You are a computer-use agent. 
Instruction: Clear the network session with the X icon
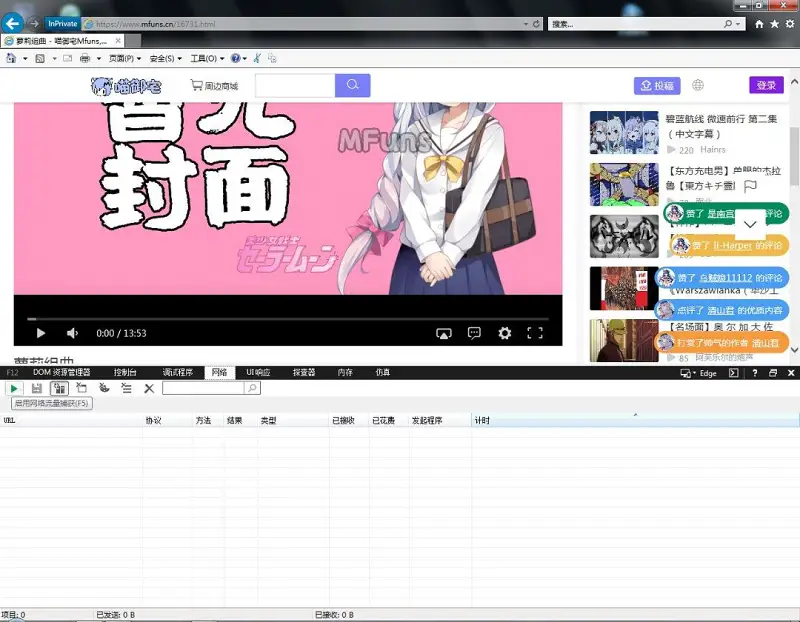click(x=149, y=389)
